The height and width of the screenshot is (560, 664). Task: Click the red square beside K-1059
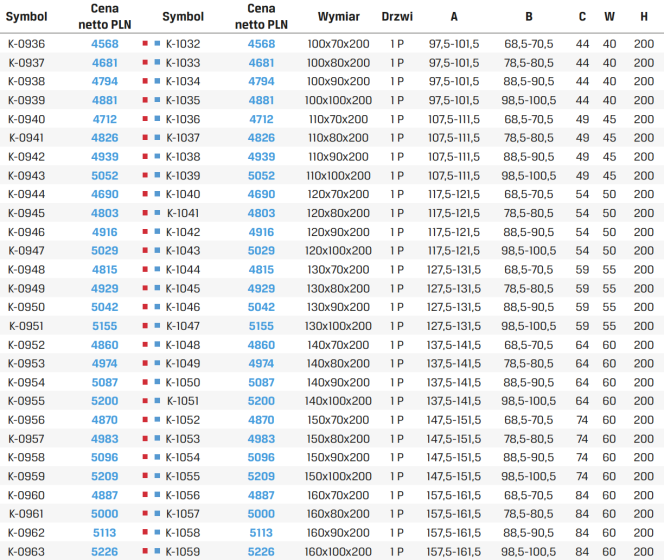[x=145, y=552]
